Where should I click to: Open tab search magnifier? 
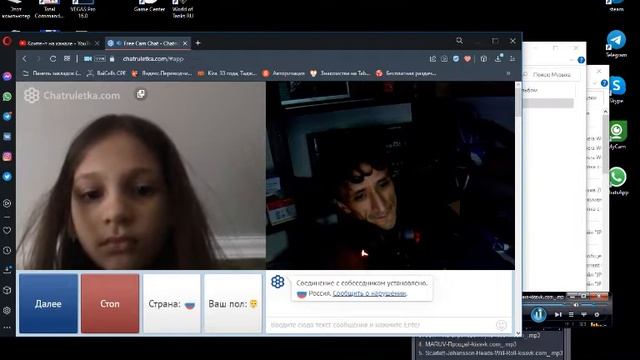pos(460,41)
